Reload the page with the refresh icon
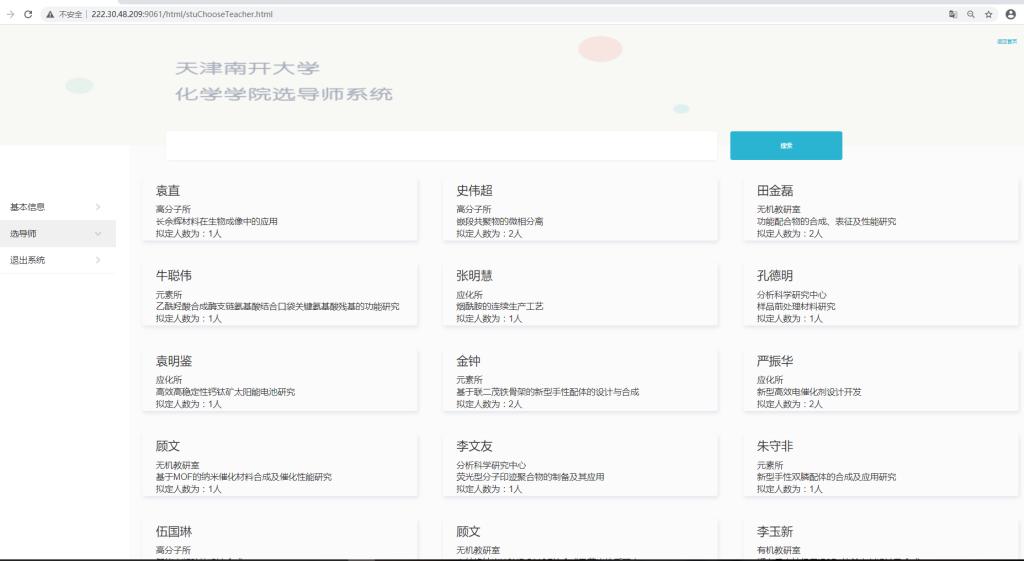Viewport: 1024px width, 561px height. pos(28,14)
